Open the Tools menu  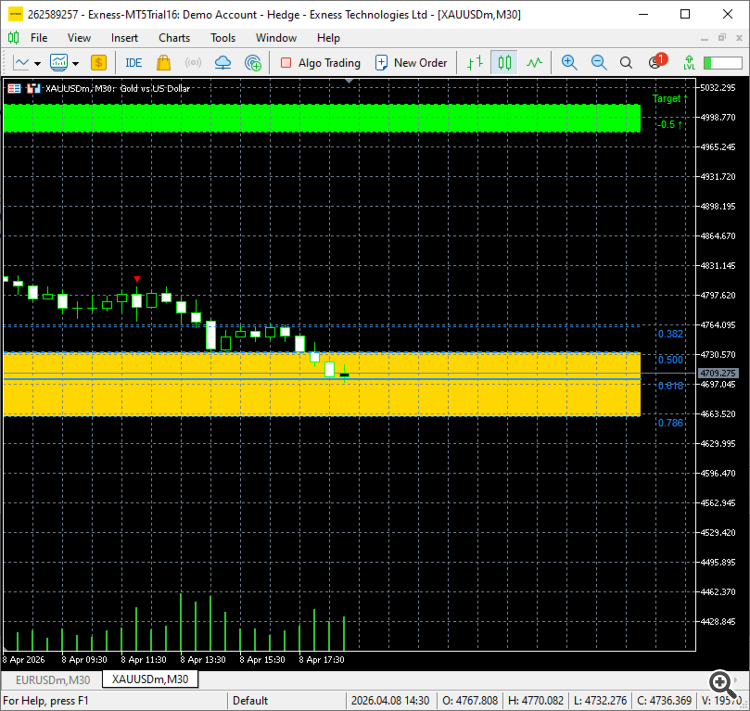click(223, 38)
